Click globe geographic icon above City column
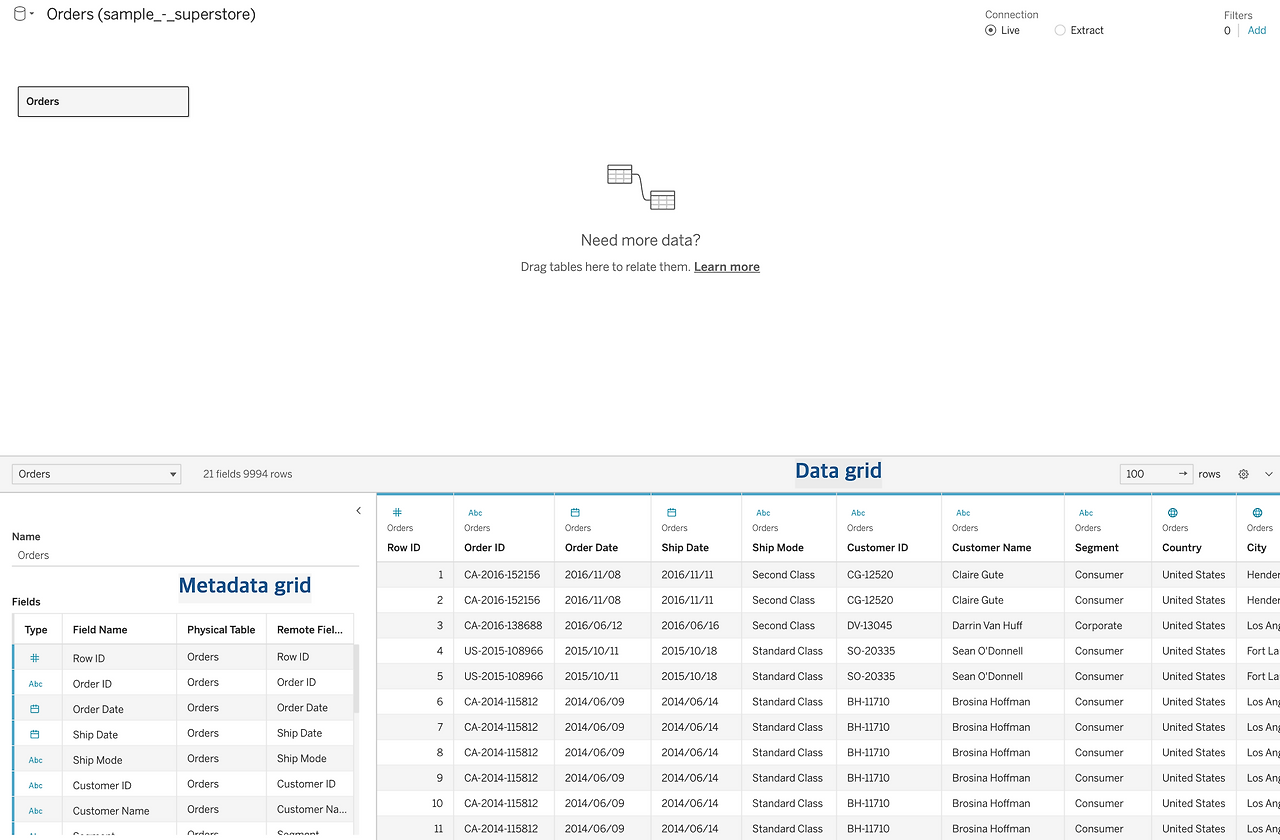This screenshot has height=840, width=1280. [1258, 512]
